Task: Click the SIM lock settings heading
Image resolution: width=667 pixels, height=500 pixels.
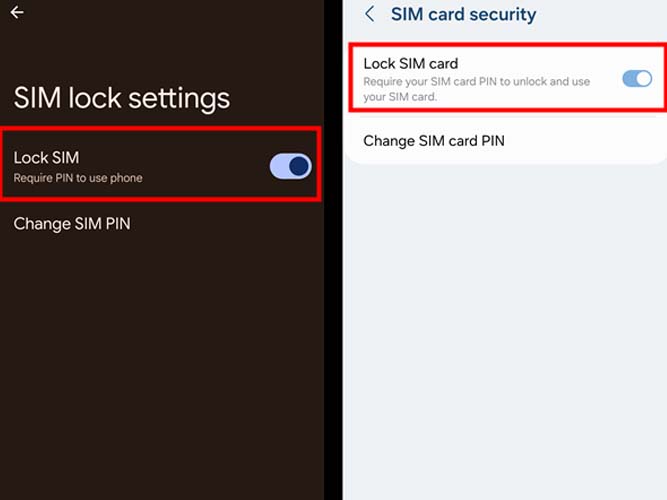Action: click(x=122, y=98)
